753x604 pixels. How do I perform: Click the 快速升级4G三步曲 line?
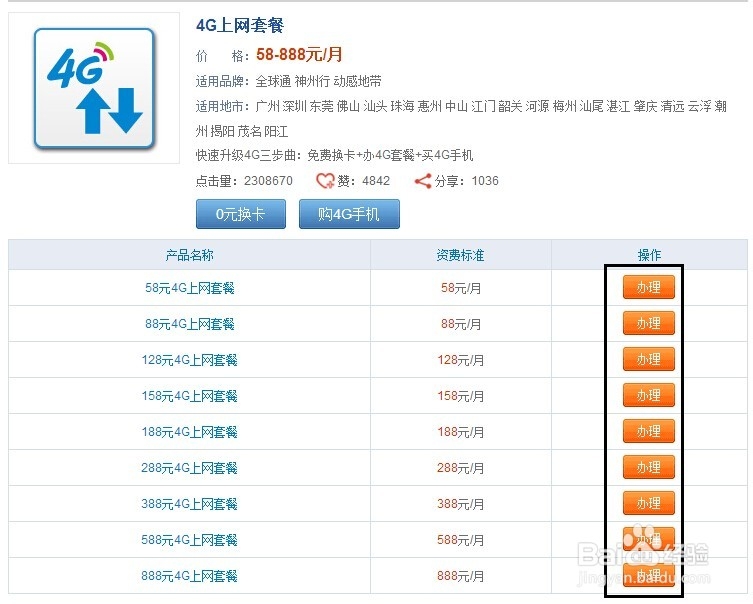334,156
